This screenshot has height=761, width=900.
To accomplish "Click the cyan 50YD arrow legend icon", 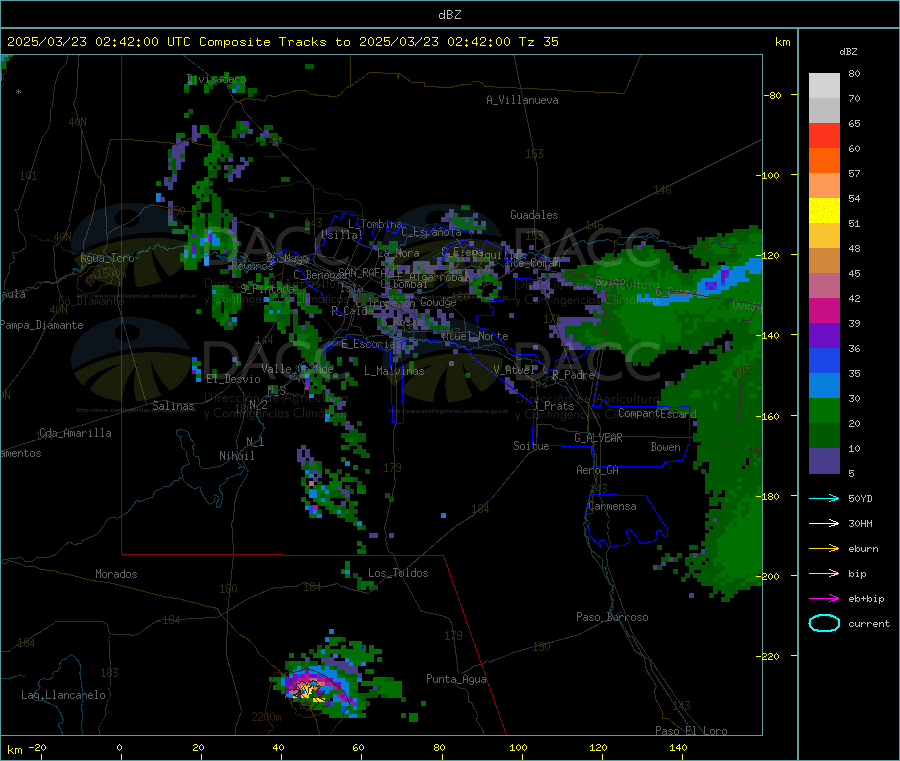I will click(x=824, y=498).
